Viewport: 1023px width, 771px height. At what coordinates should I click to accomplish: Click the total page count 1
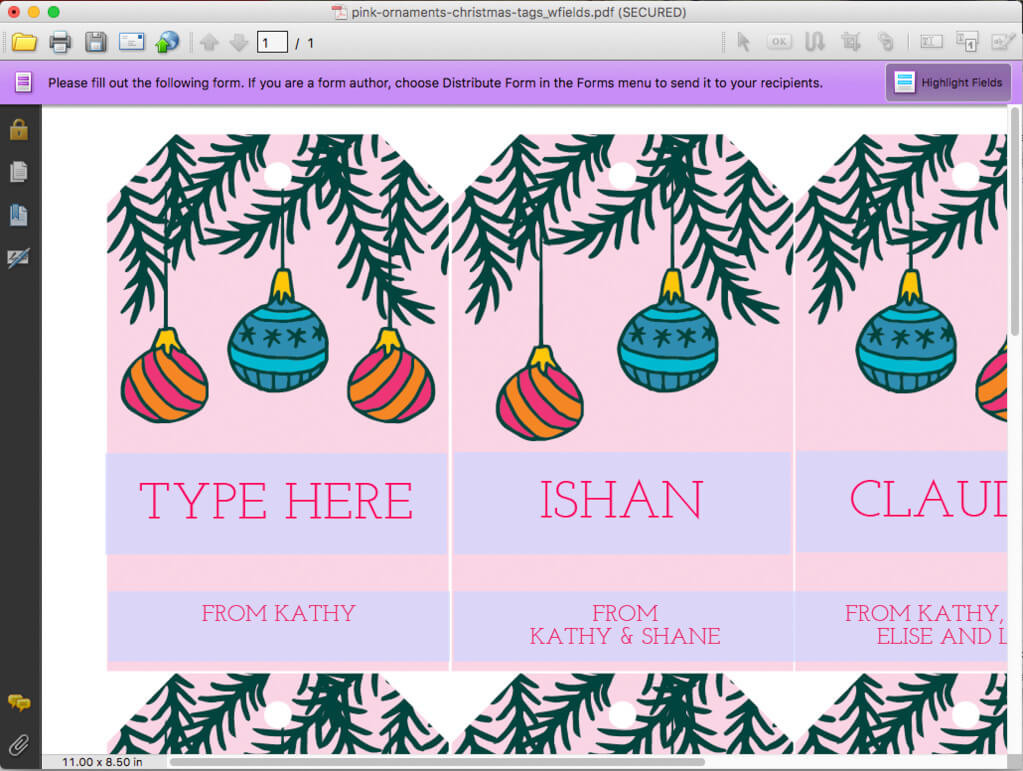click(311, 43)
